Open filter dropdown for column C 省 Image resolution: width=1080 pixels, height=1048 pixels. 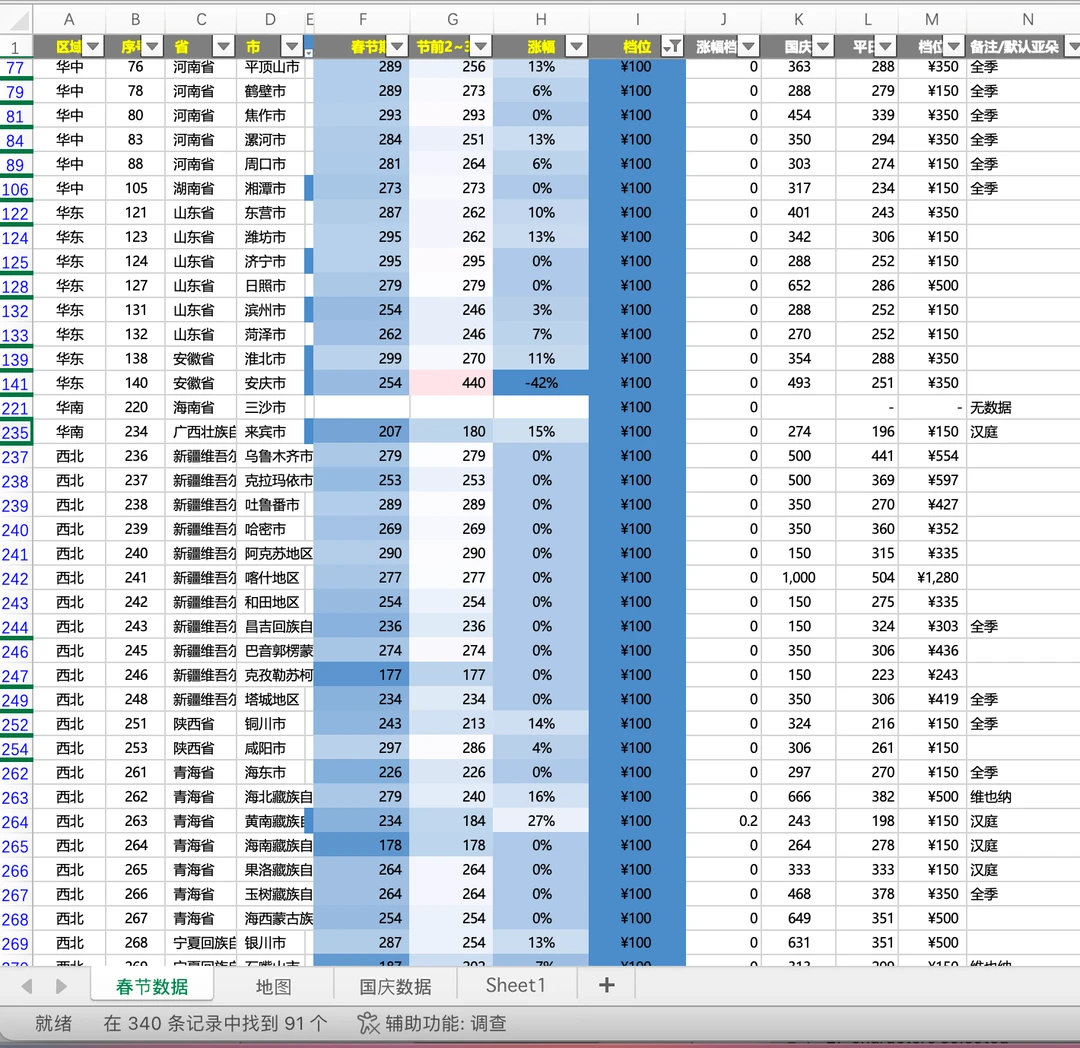[223, 47]
